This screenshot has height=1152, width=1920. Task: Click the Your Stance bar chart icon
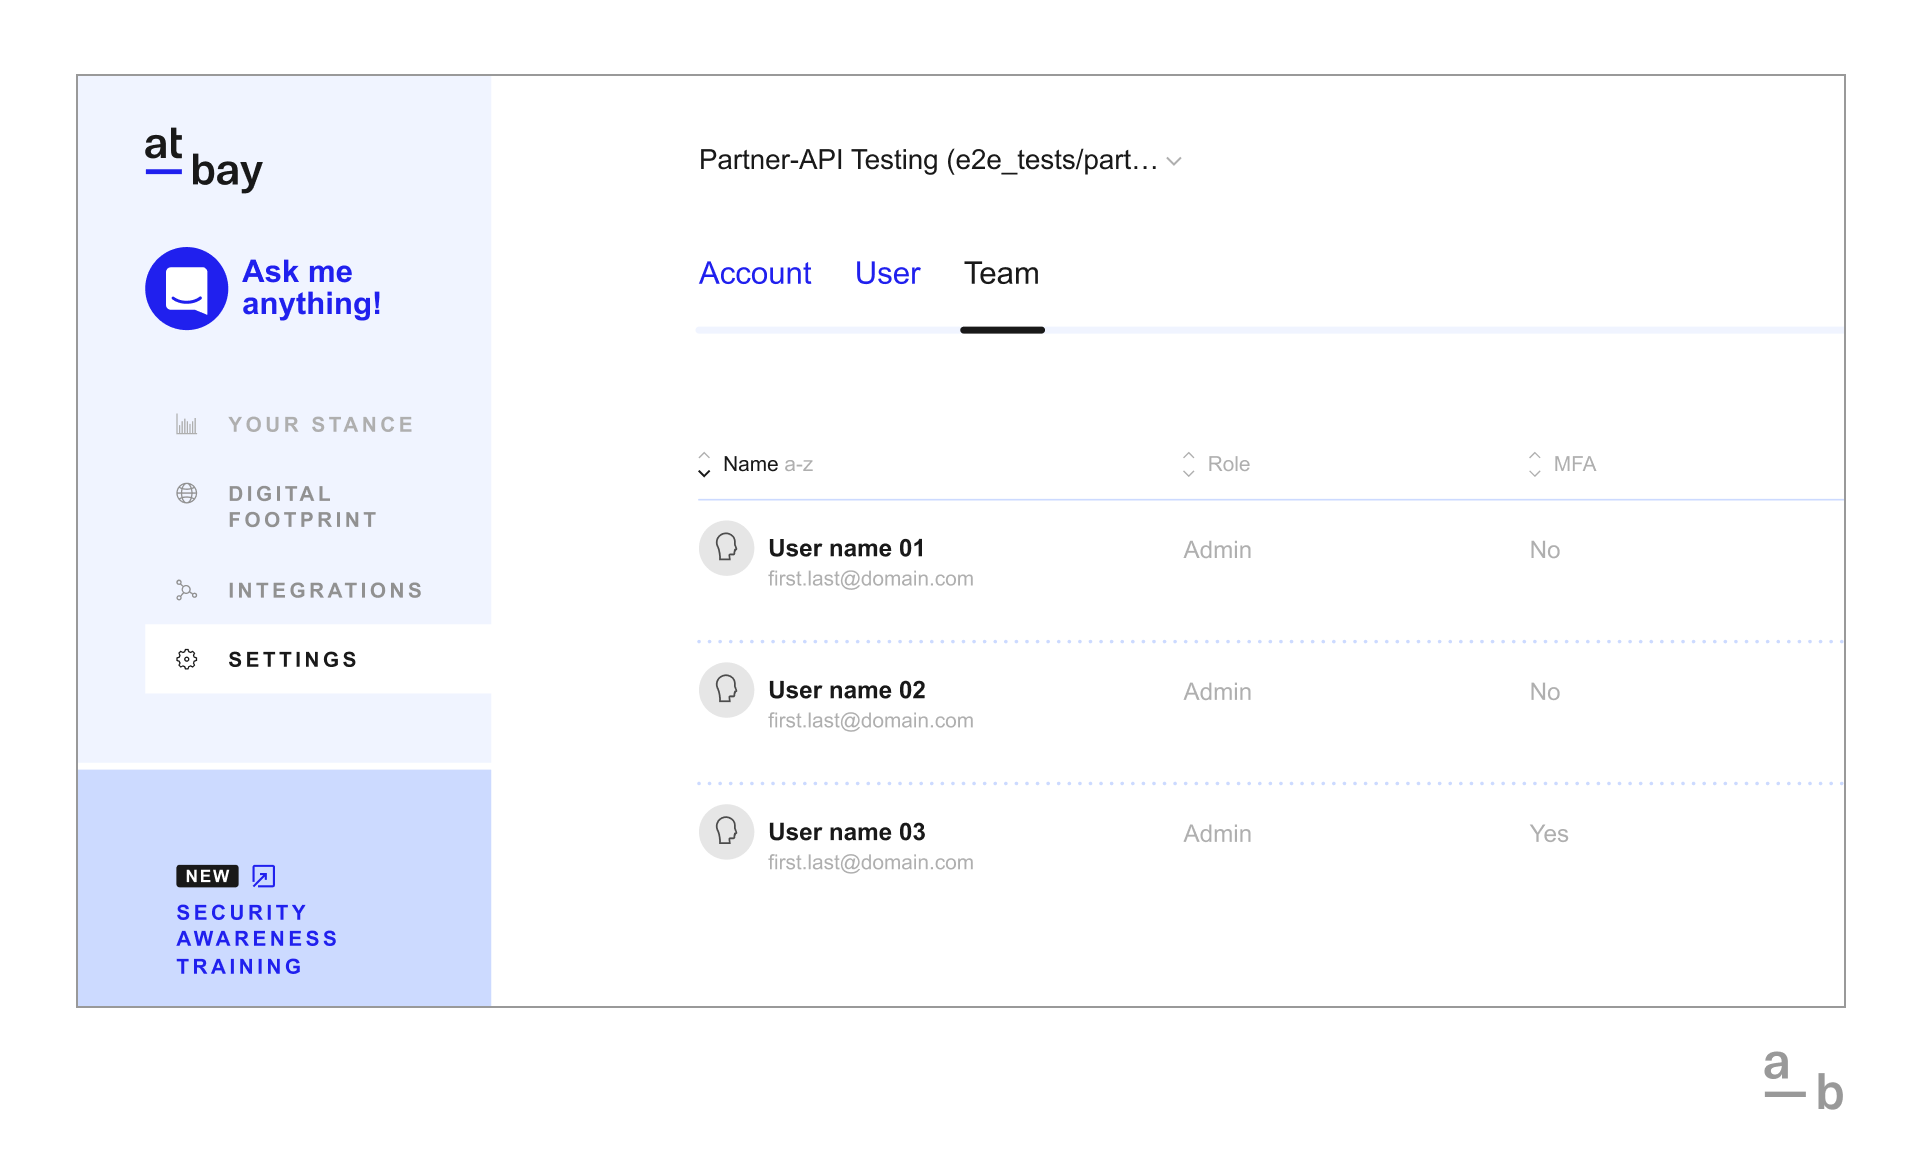(x=187, y=424)
